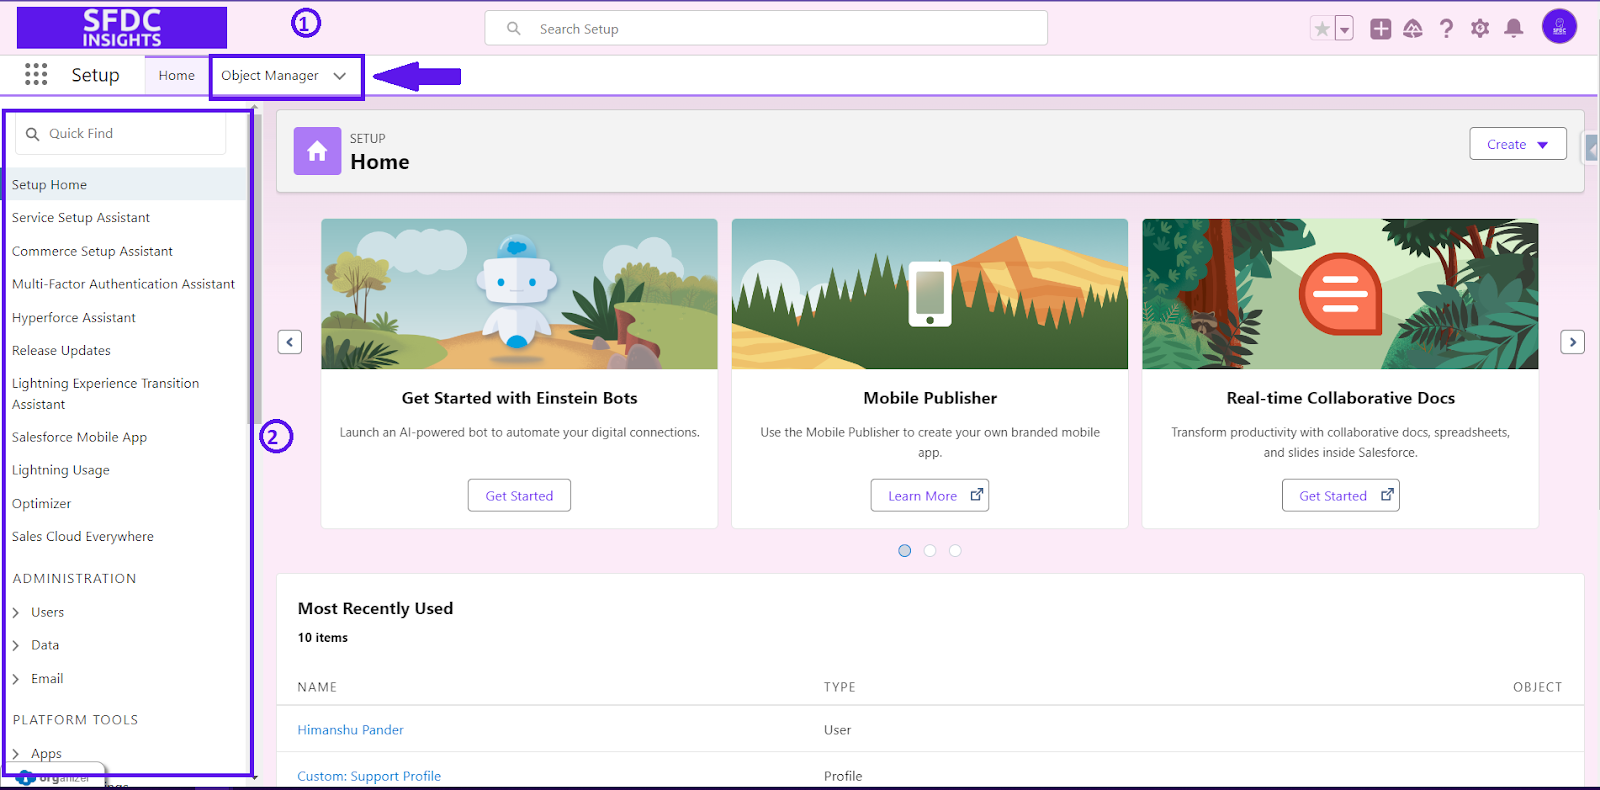Expand the Users section chevron

pyautogui.click(x=16, y=613)
